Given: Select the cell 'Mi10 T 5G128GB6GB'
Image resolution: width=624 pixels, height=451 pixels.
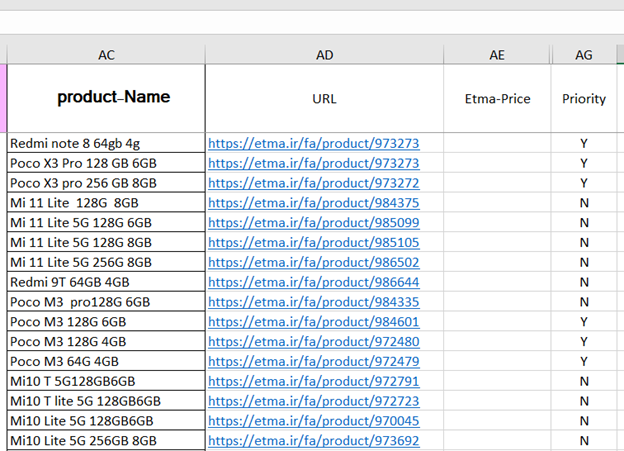Looking at the screenshot, I should coord(106,381).
